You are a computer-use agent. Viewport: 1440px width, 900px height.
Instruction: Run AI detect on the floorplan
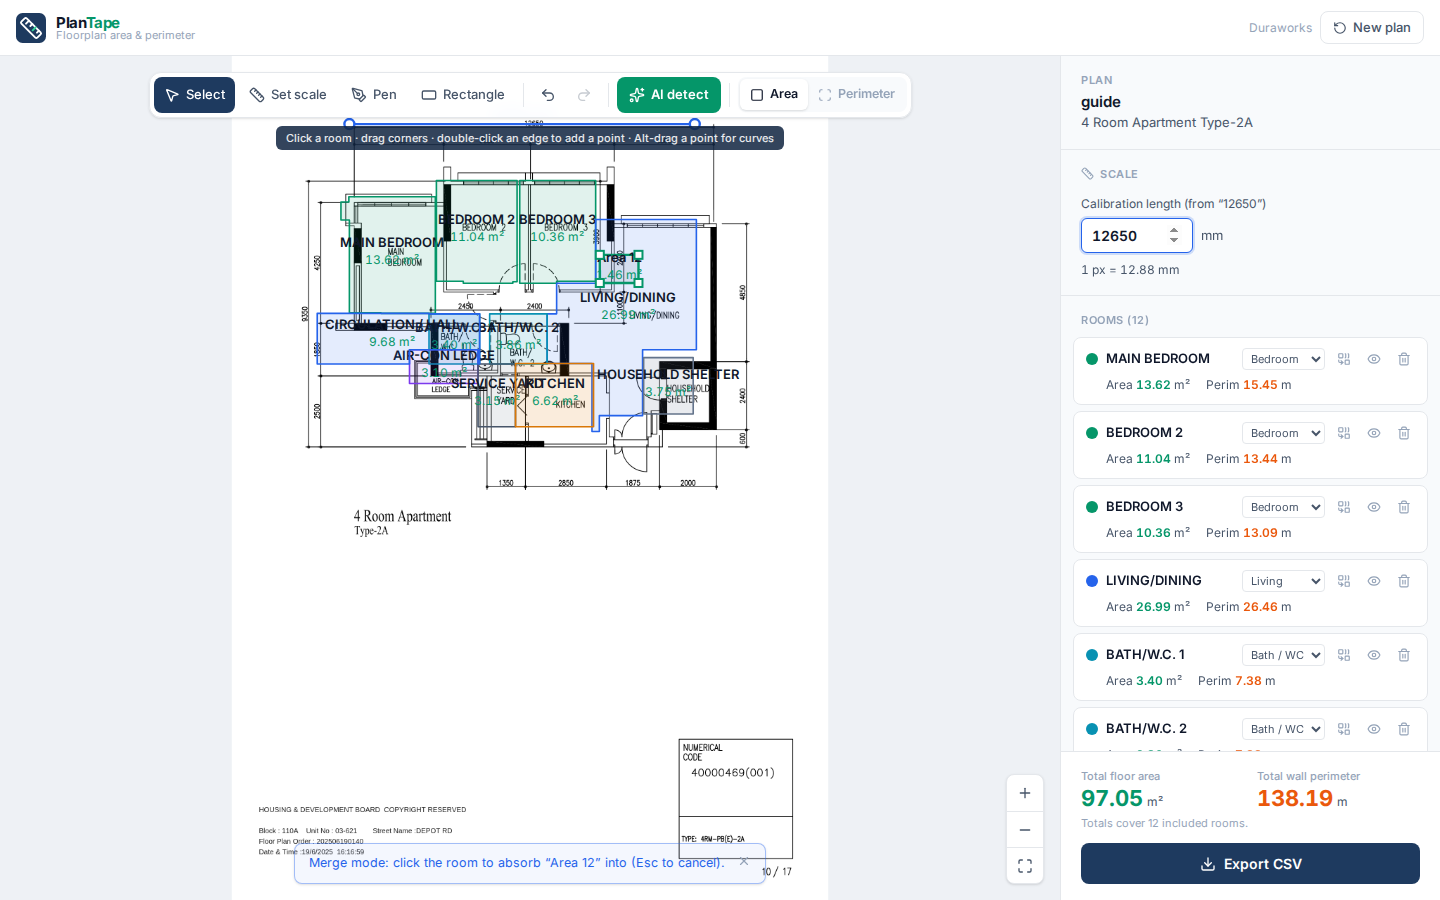pos(669,95)
